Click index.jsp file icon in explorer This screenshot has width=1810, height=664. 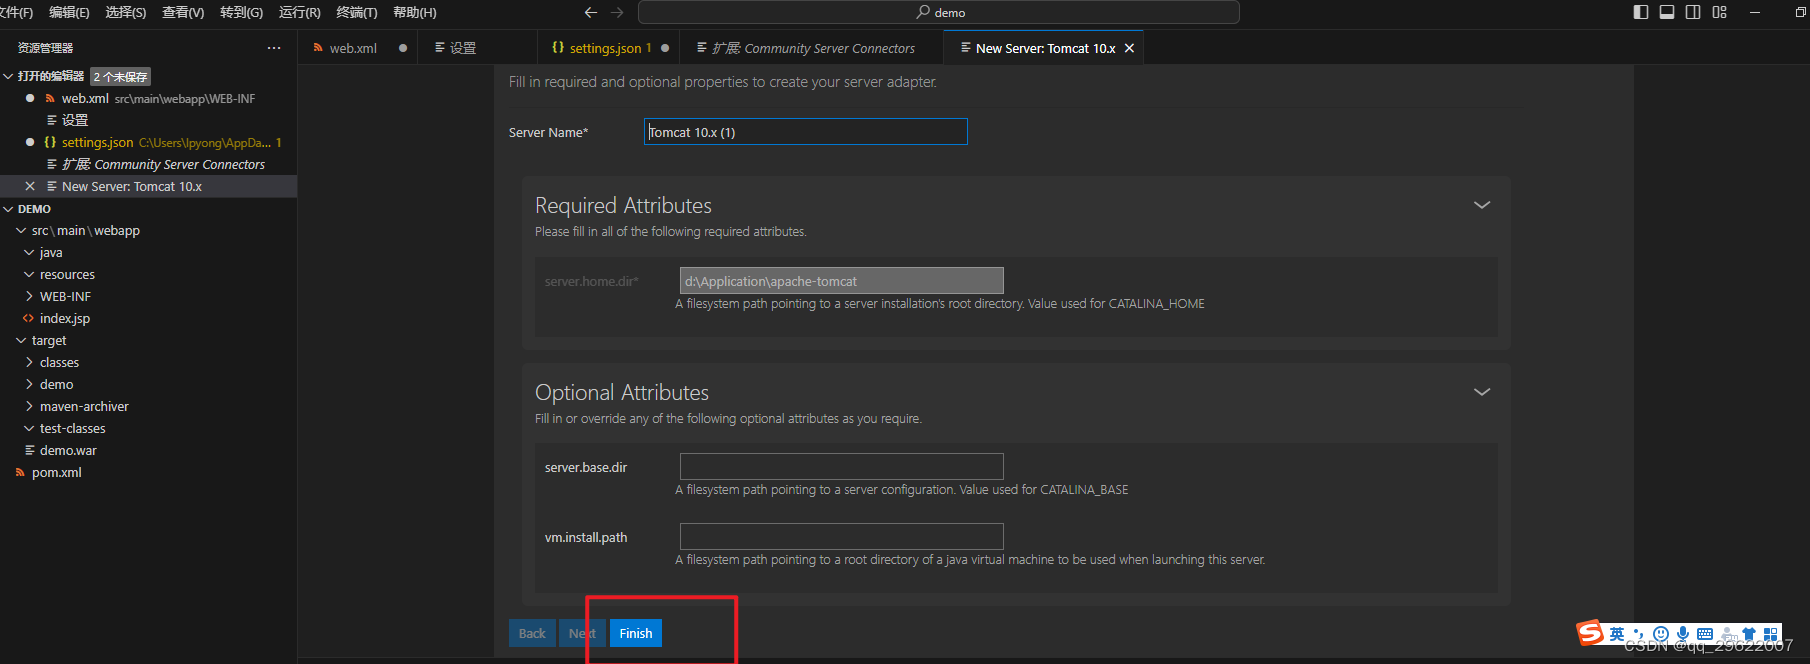[x=28, y=318]
